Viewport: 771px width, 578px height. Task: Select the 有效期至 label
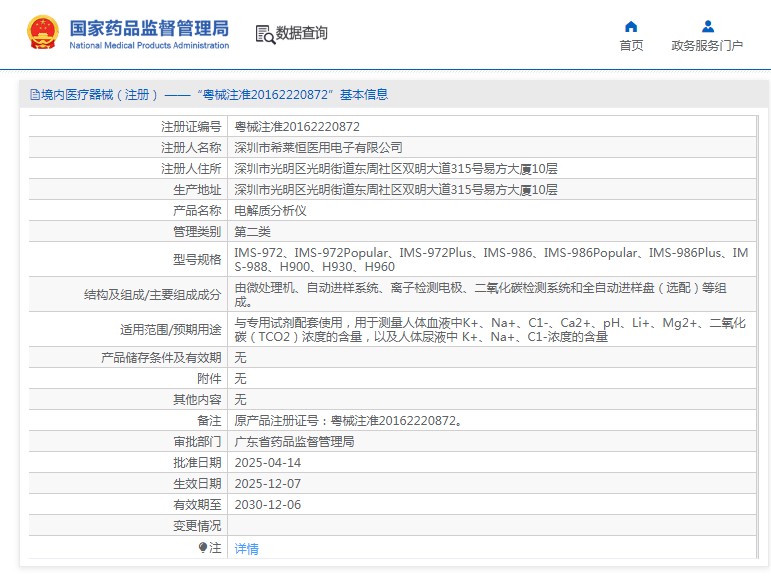point(197,505)
